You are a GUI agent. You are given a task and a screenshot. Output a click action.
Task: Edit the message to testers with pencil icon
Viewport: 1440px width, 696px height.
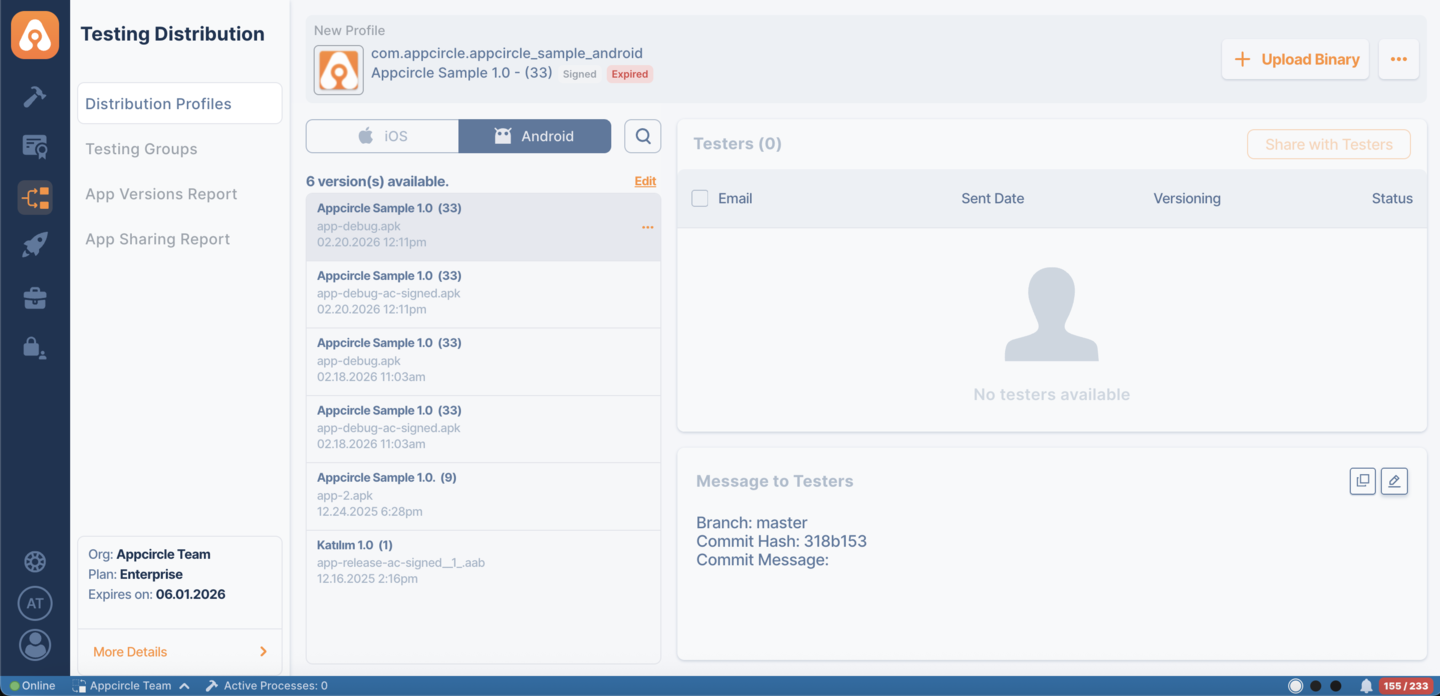pos(1394,481)
